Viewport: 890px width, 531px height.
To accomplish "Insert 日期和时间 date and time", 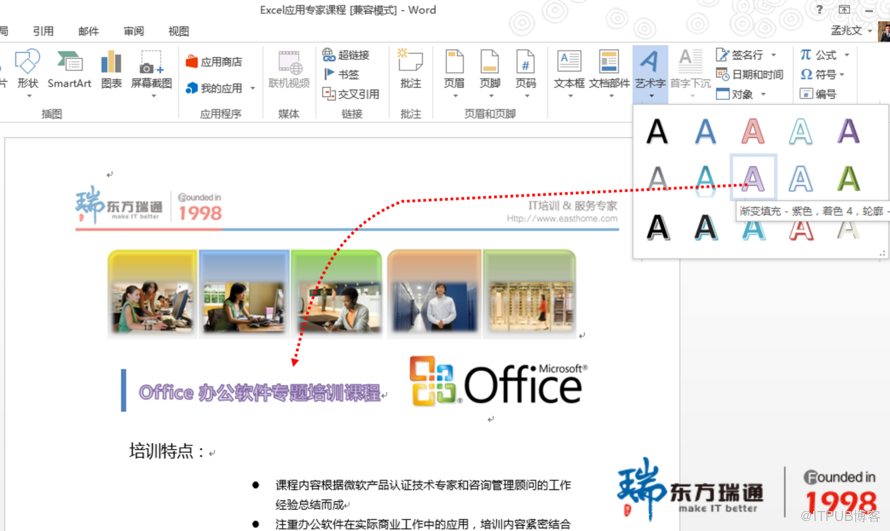I will click(x=749, y=74).
